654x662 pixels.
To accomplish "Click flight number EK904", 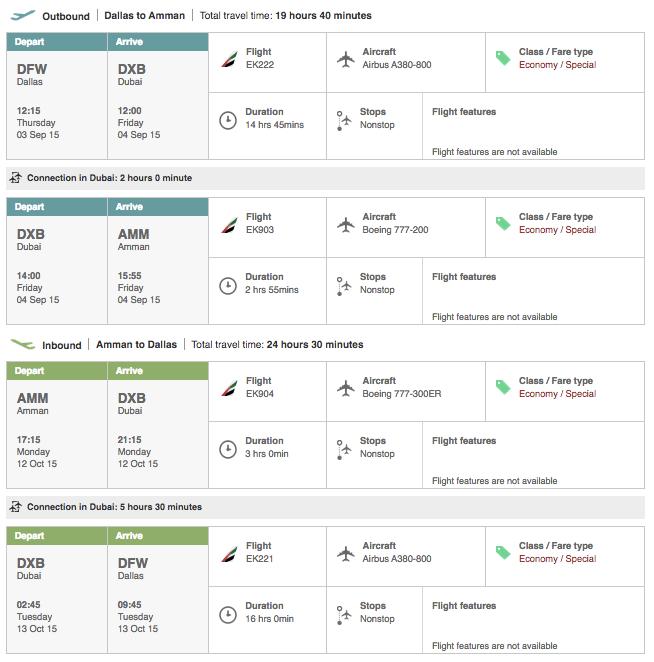I will [260, 394].
